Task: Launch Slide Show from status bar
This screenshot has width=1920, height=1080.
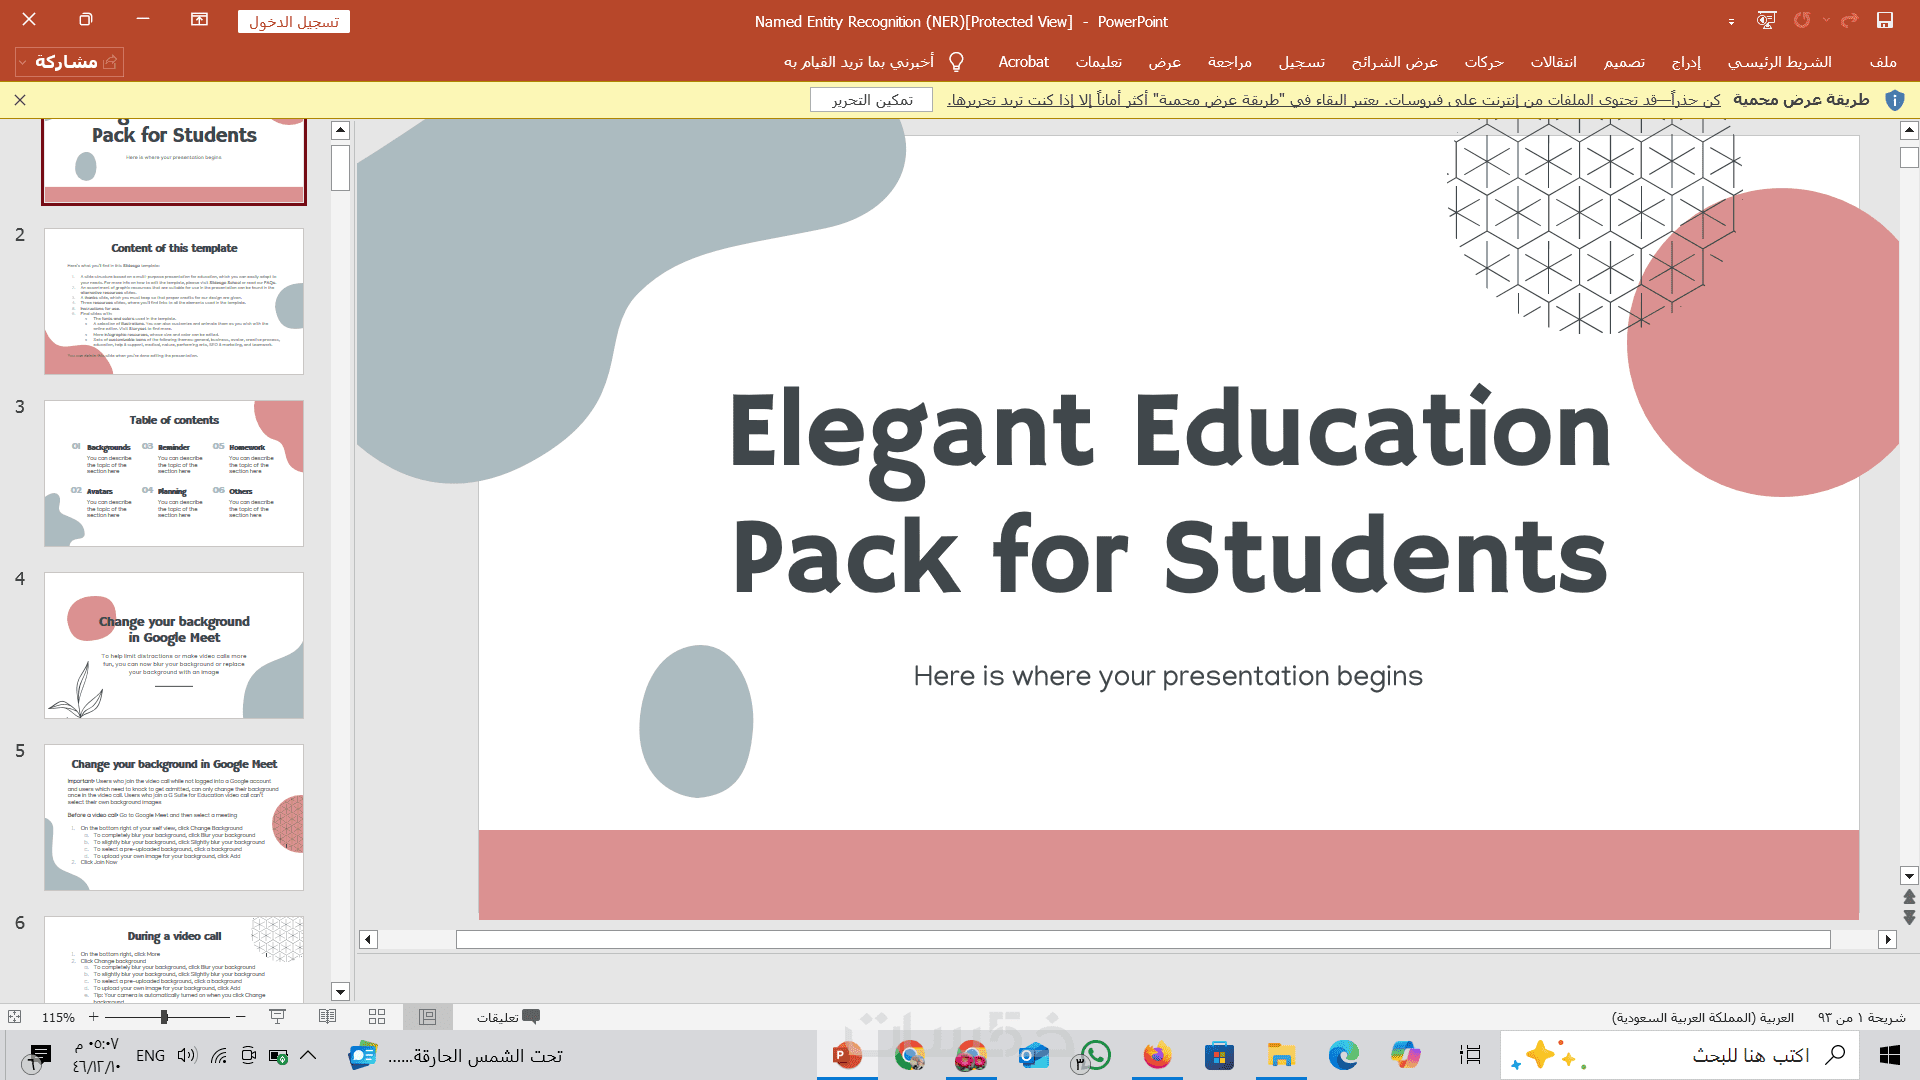Action: [x=278, y=1017]
